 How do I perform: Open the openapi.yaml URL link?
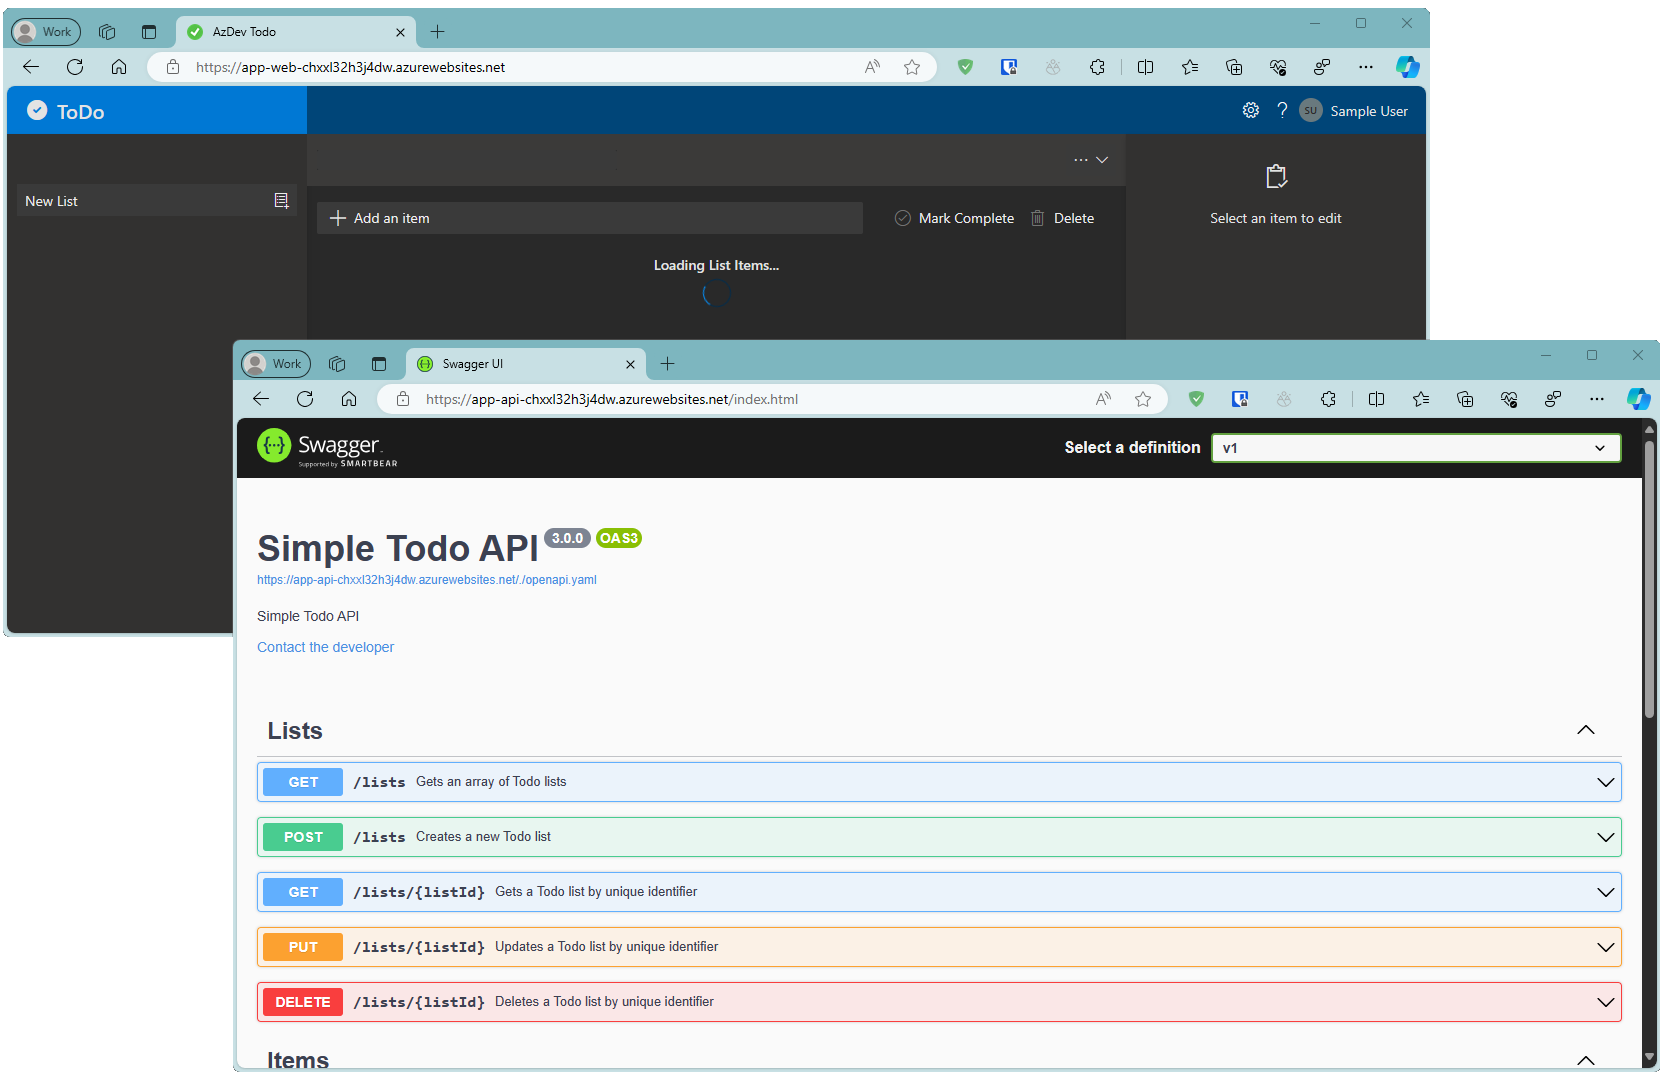427,580
